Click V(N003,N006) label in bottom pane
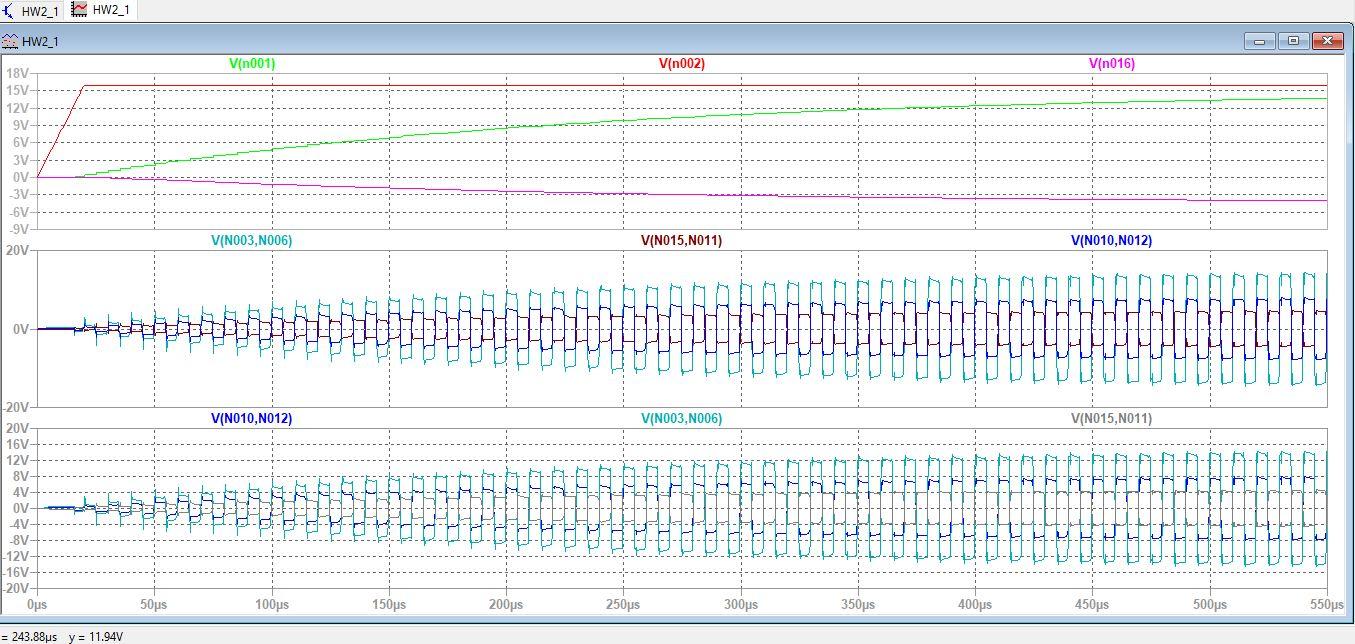Image resolution: width=1355 pixels, height=644 pixels. tap(682, 418)
